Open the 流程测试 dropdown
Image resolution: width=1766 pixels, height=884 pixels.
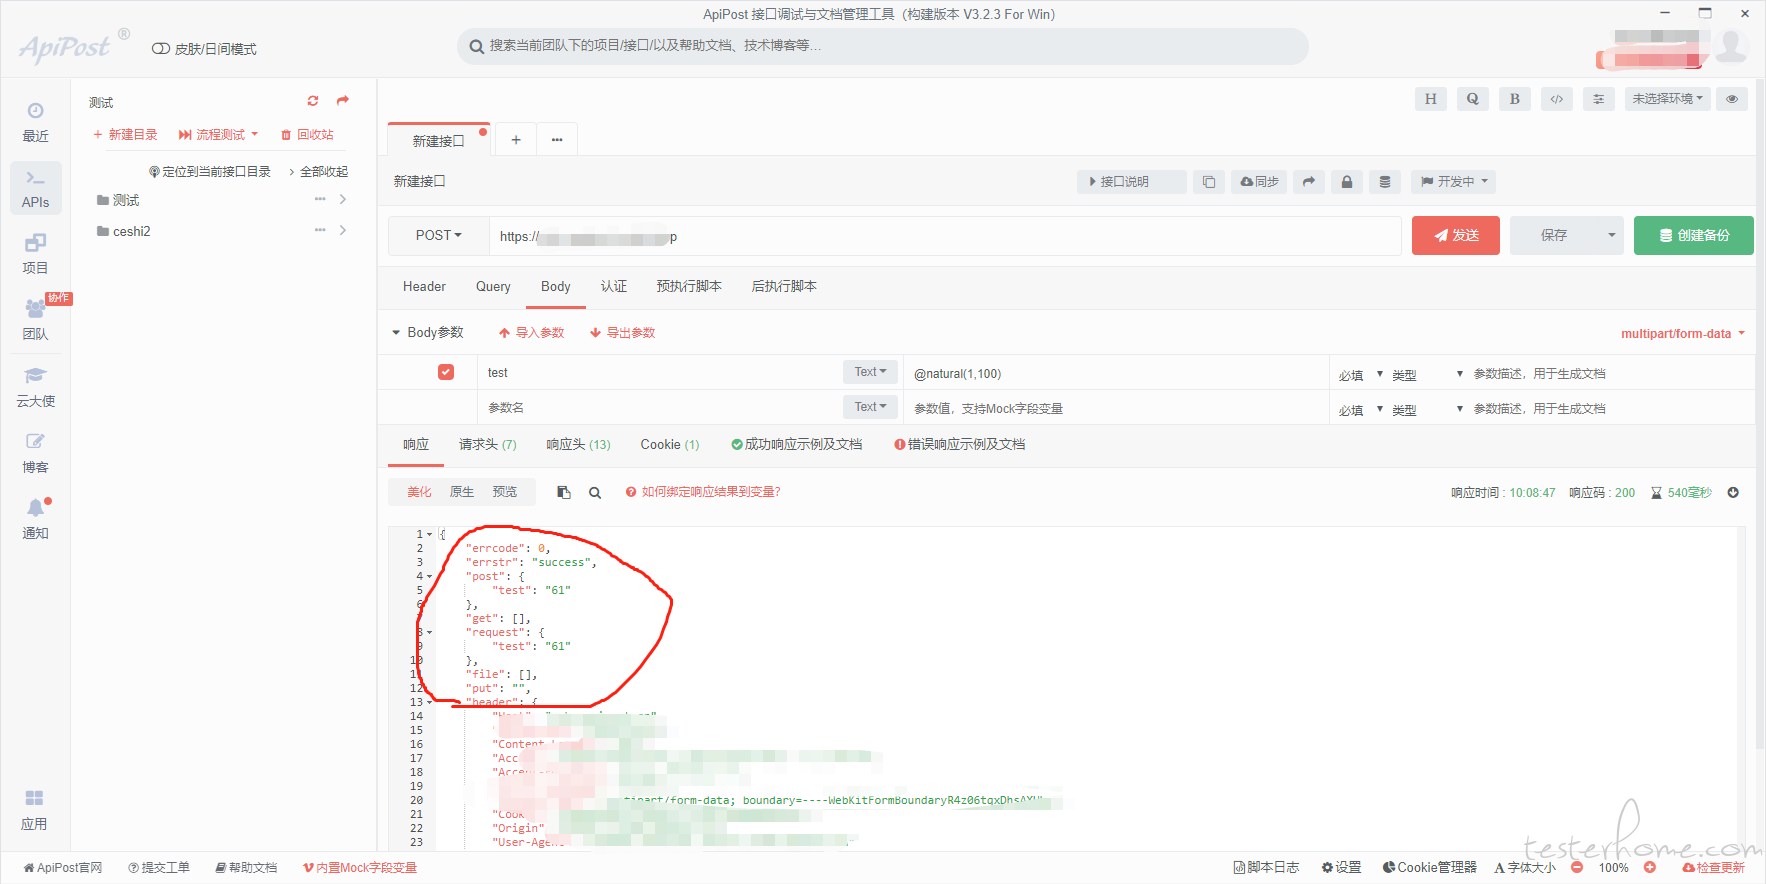pyautogui.click(x=218, y=135)
